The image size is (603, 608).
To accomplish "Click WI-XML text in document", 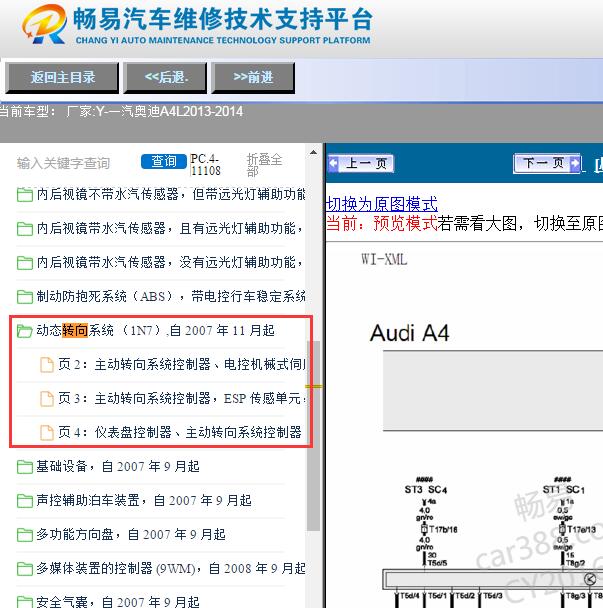I will (x=384, y=259).
